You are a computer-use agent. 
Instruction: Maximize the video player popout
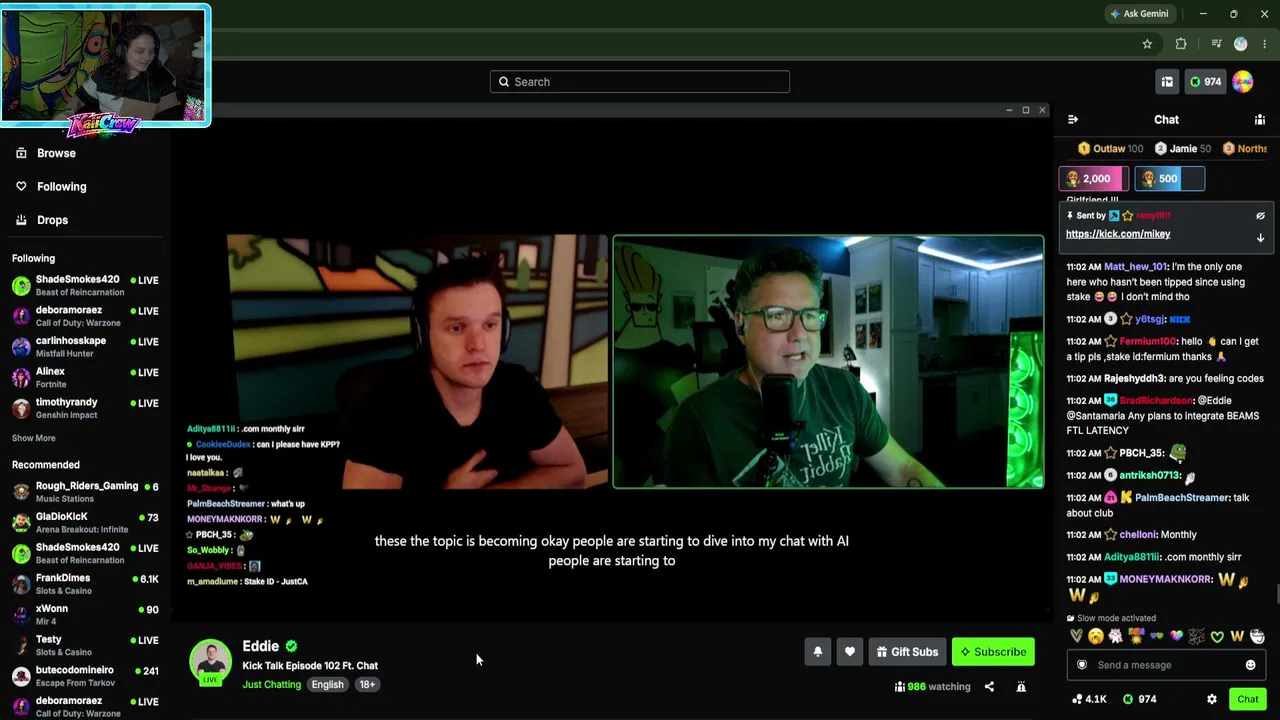click(x=1025, y=110)
